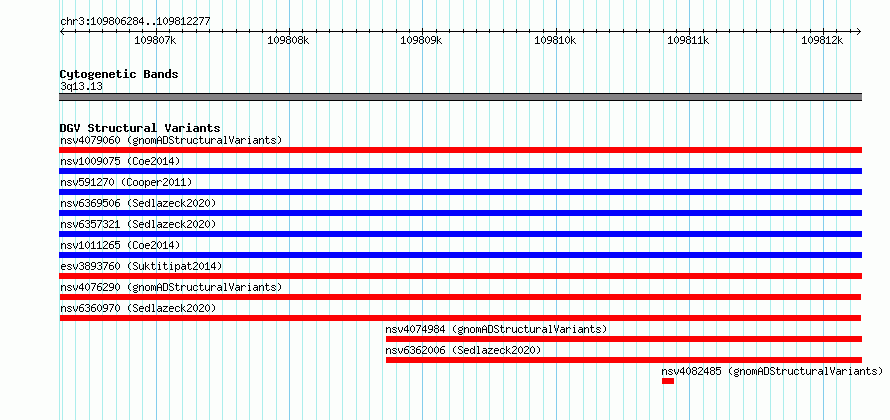Screen dimensions: 890x420
Task: Open the nsv6360970 (Sedlazeck2020) label
Action: click(x=138, y=308)
